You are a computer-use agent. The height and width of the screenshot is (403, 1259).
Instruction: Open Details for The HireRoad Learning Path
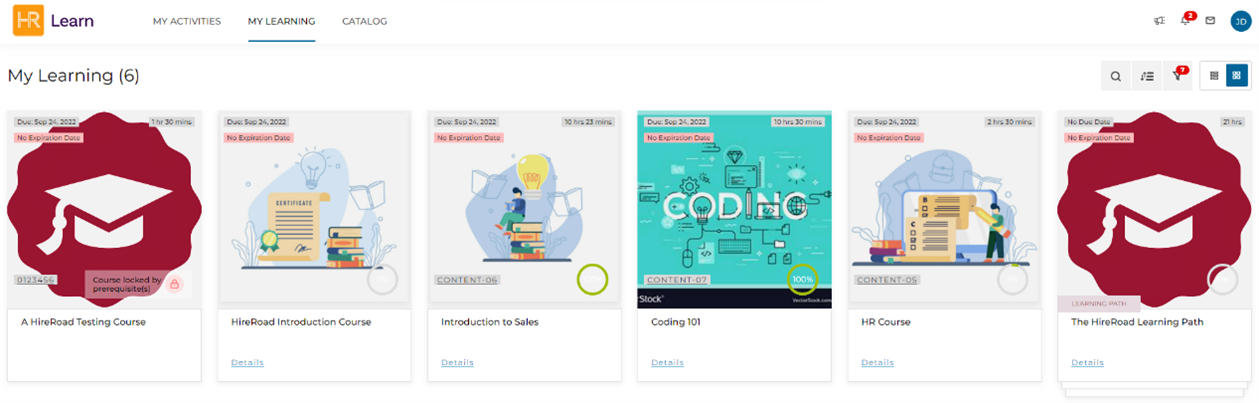tap(1087, 362)
